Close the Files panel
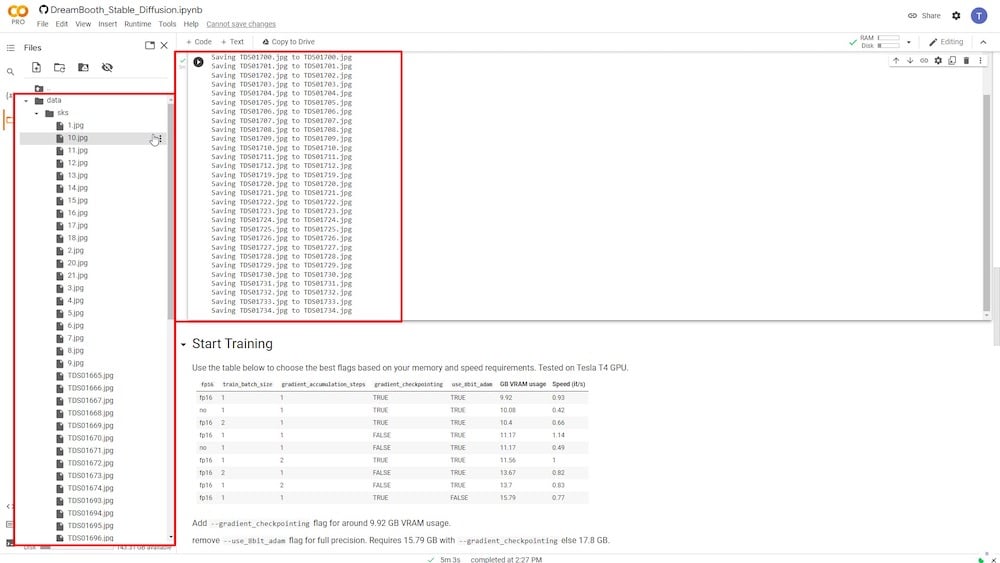The image size is (1000, 563). coord(165,45)
